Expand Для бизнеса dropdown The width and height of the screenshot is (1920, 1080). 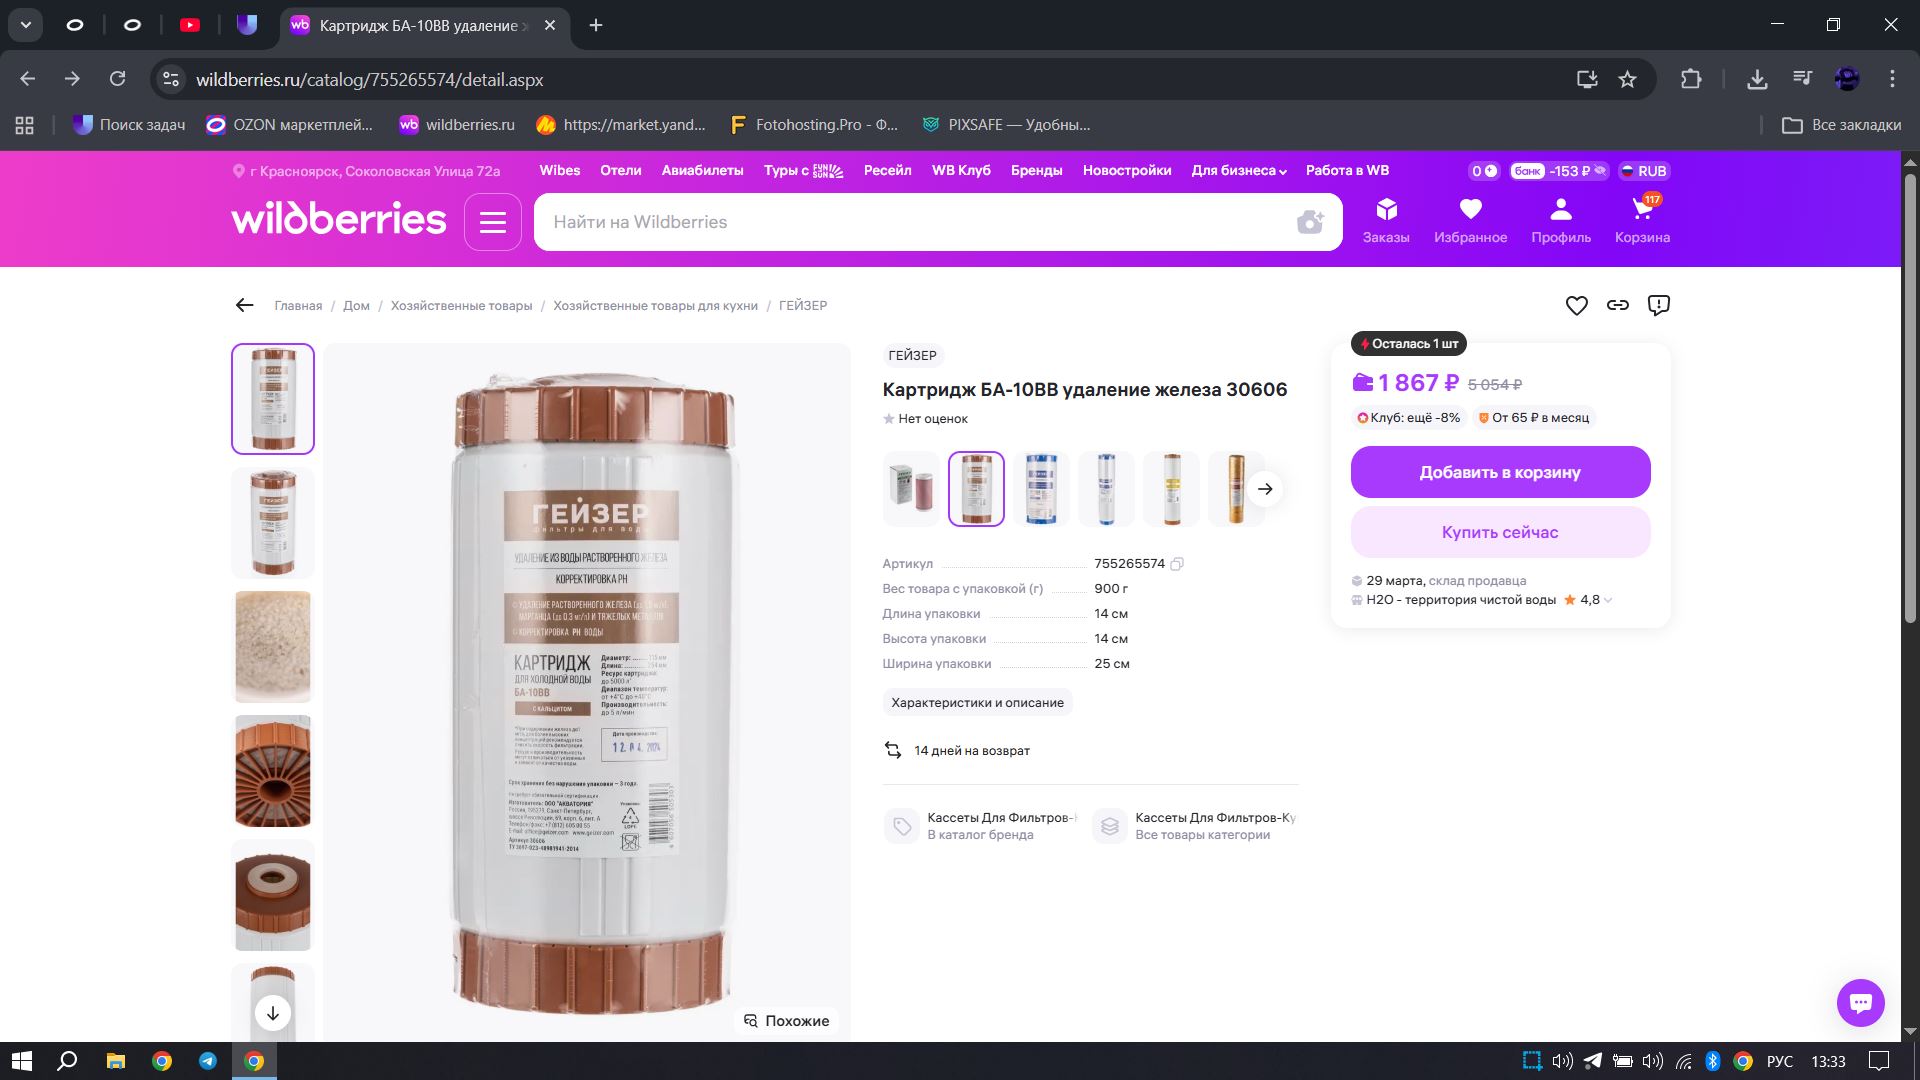(1238, 171)
